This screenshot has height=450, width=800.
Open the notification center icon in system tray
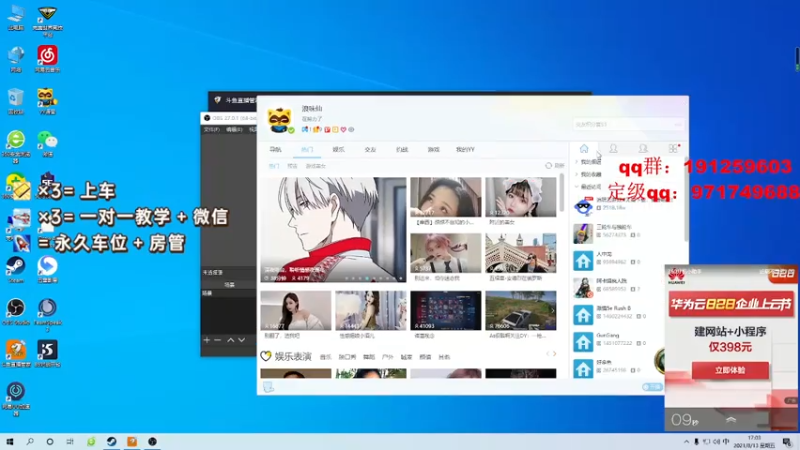click(787, 442)
